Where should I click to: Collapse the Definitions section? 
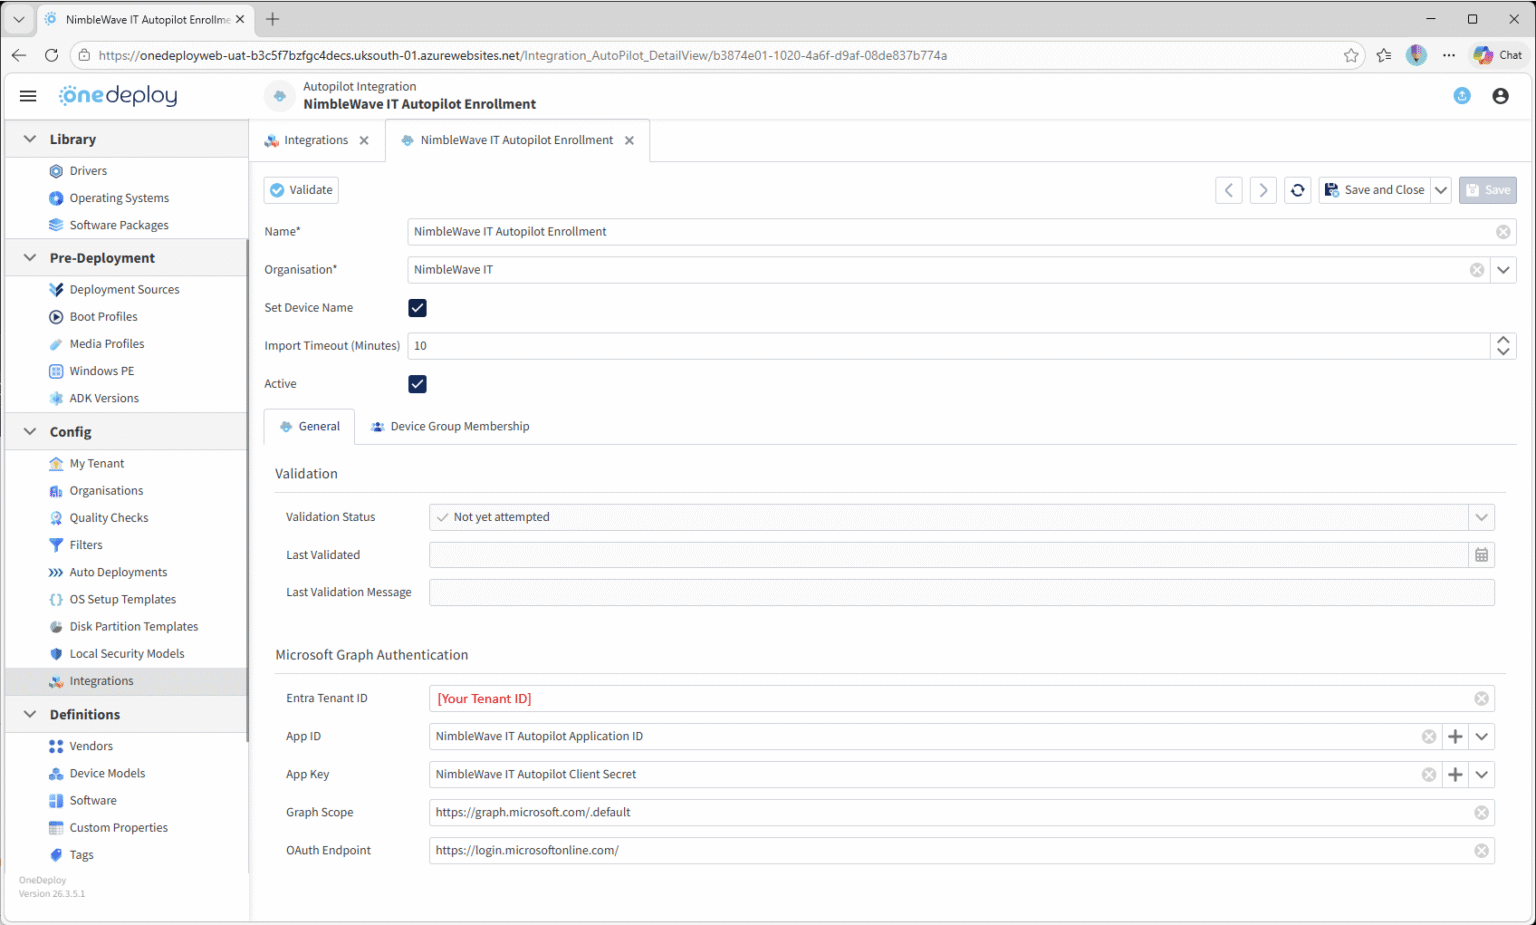(x=30, y=715)
